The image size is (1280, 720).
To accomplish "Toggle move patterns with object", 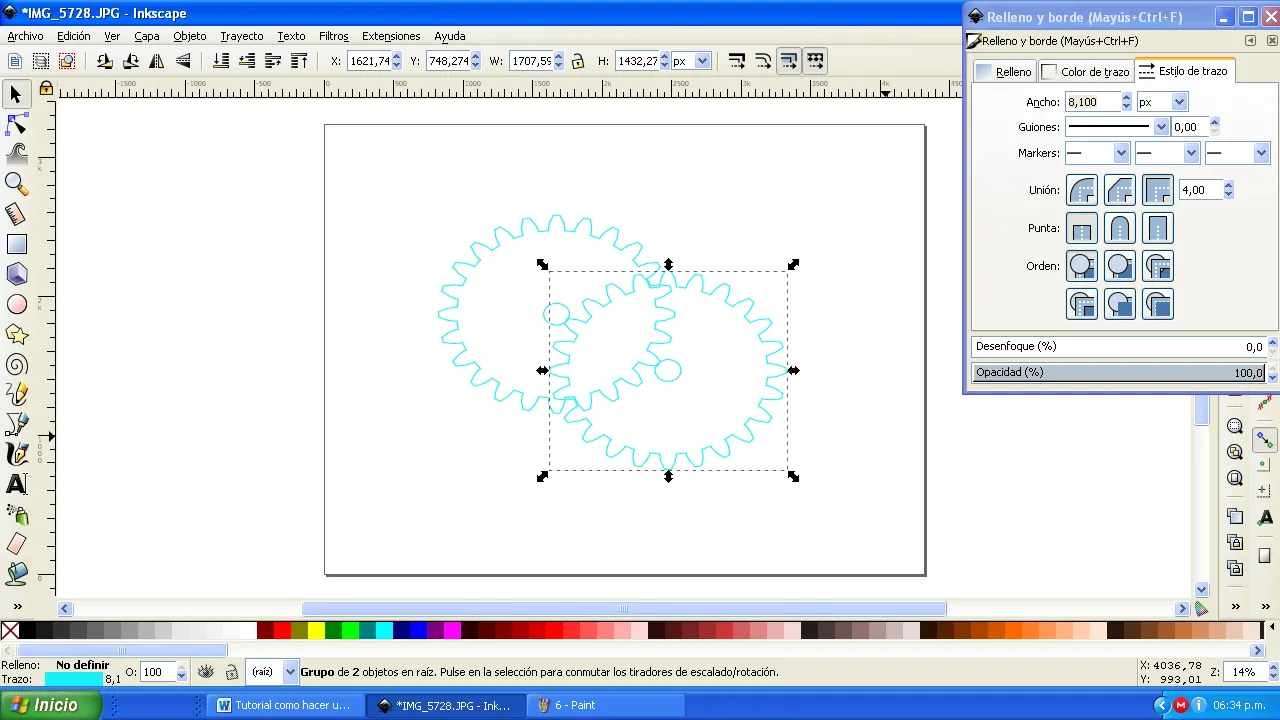I will click(815, 61).
